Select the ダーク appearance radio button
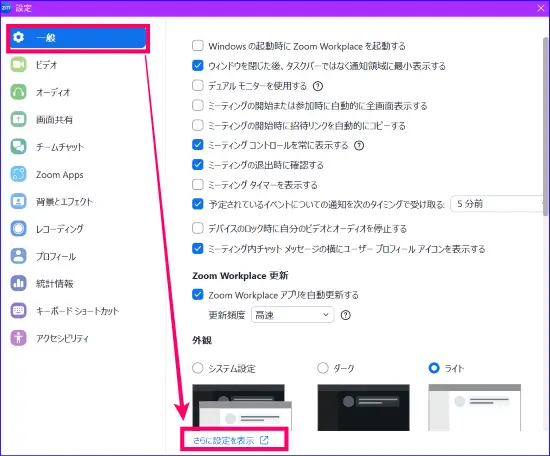This screenshot has width=550, height=456. coord(323,368)
